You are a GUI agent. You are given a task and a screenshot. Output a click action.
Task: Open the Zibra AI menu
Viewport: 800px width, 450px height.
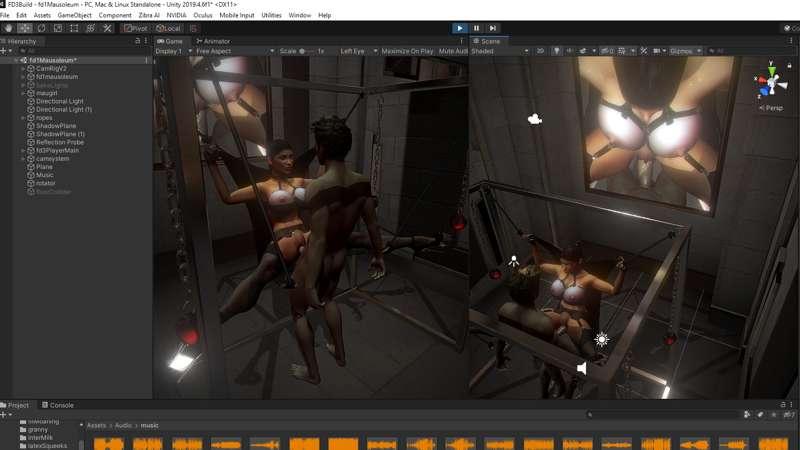149,15
